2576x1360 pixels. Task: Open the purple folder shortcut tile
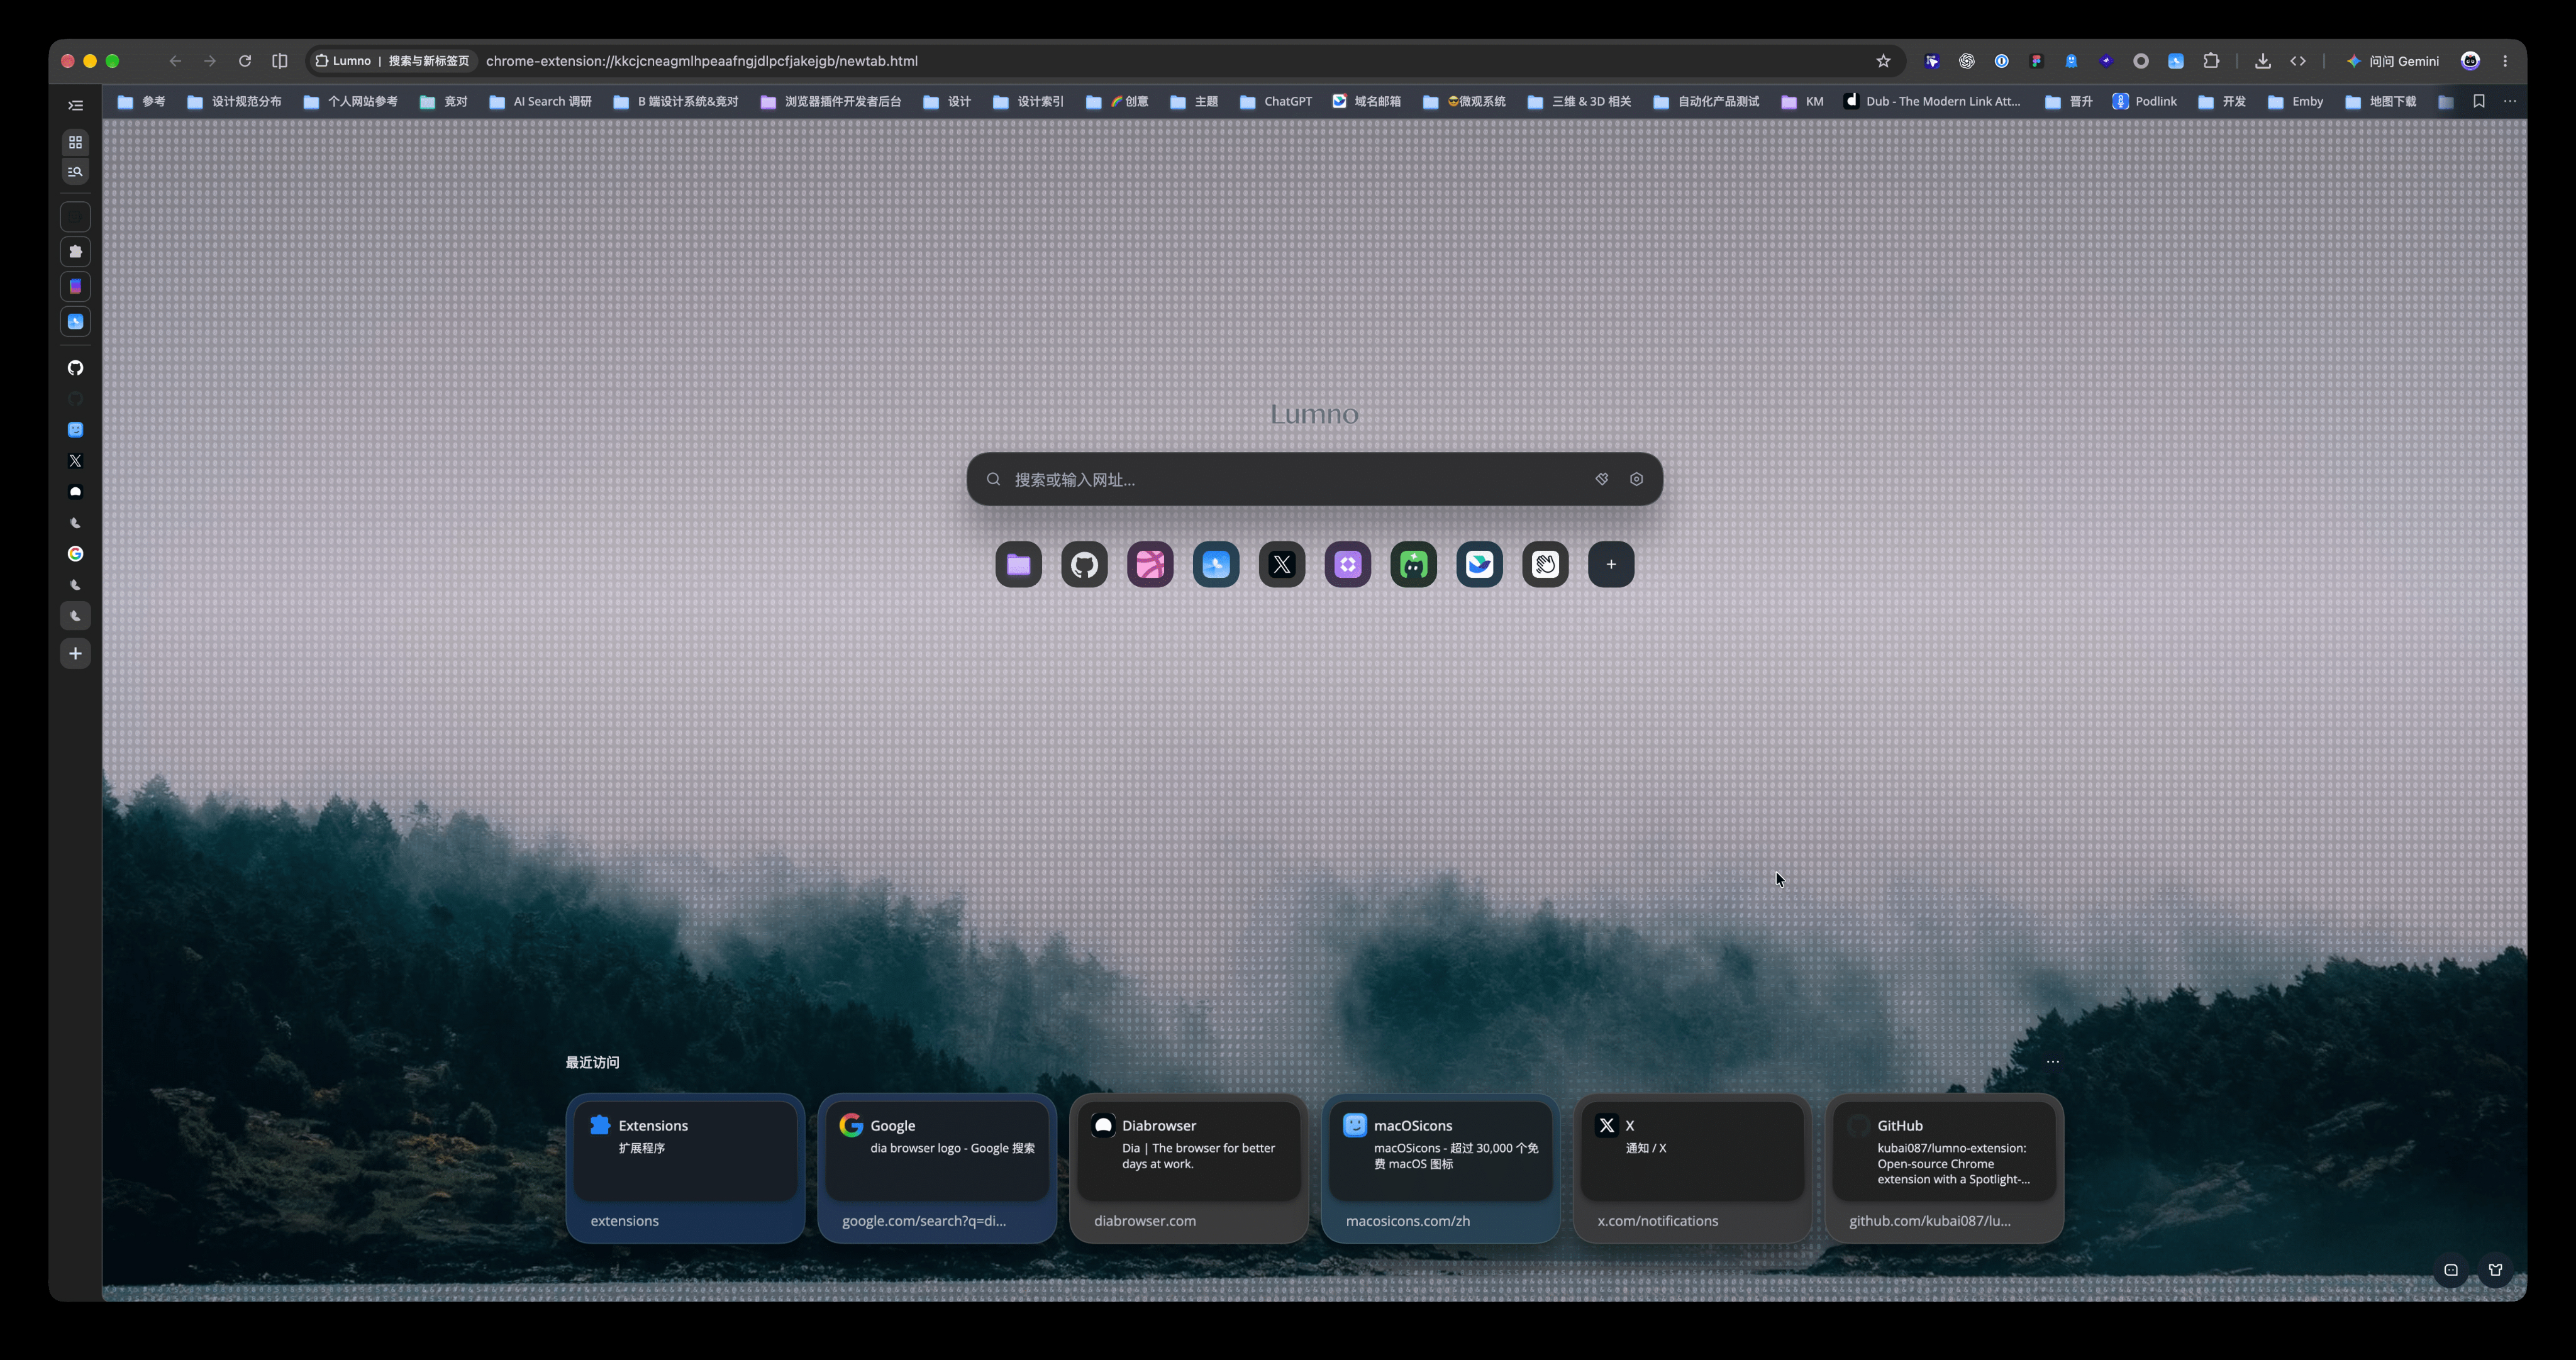click(x=1018, y=564)
